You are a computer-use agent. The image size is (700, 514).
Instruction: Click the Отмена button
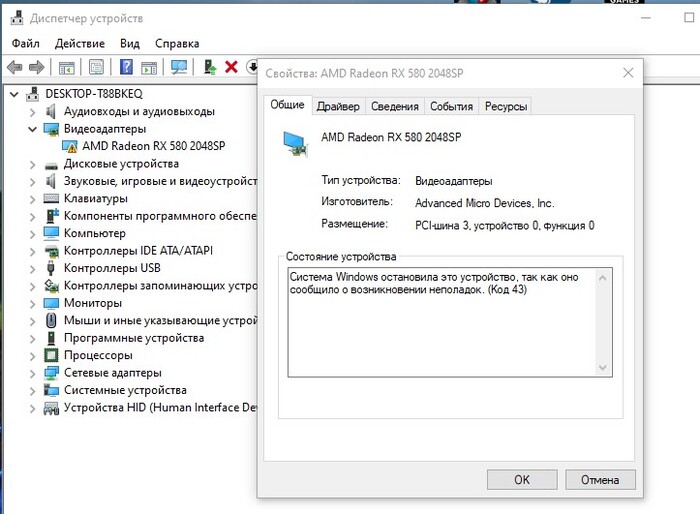pos(600,480)
